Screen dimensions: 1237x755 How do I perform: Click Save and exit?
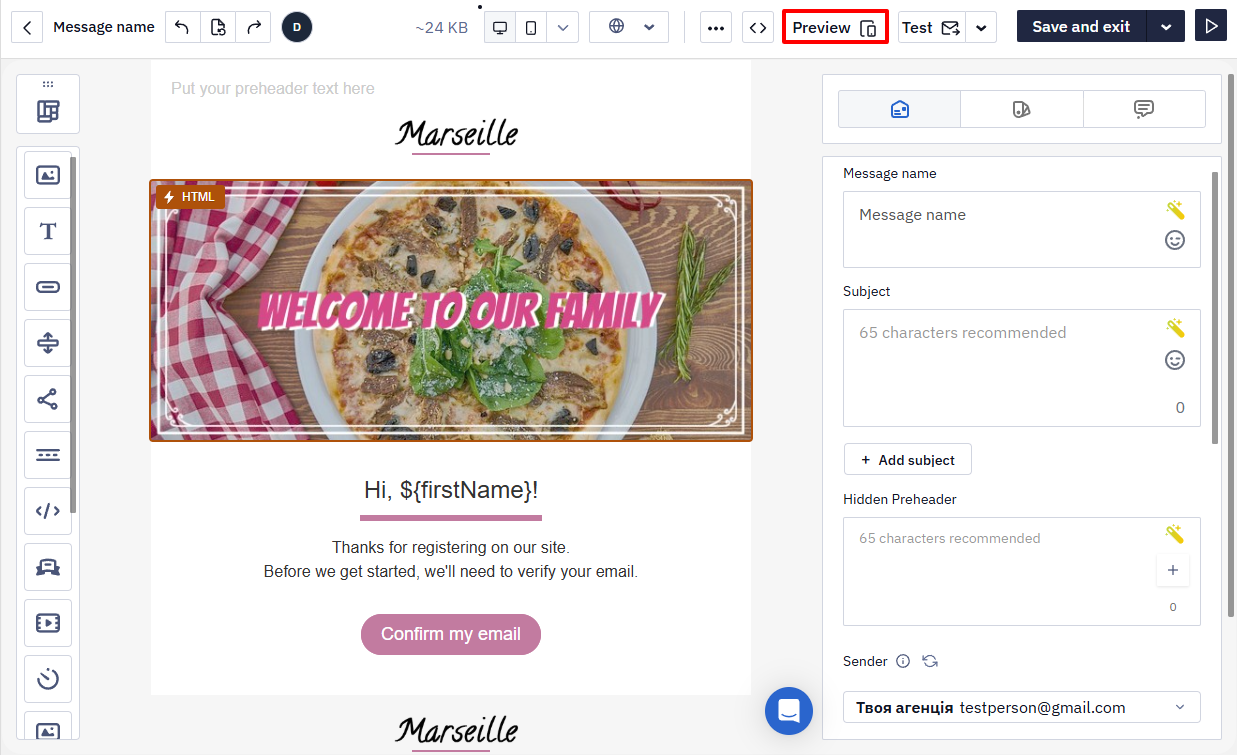(x=1081, y=27)
